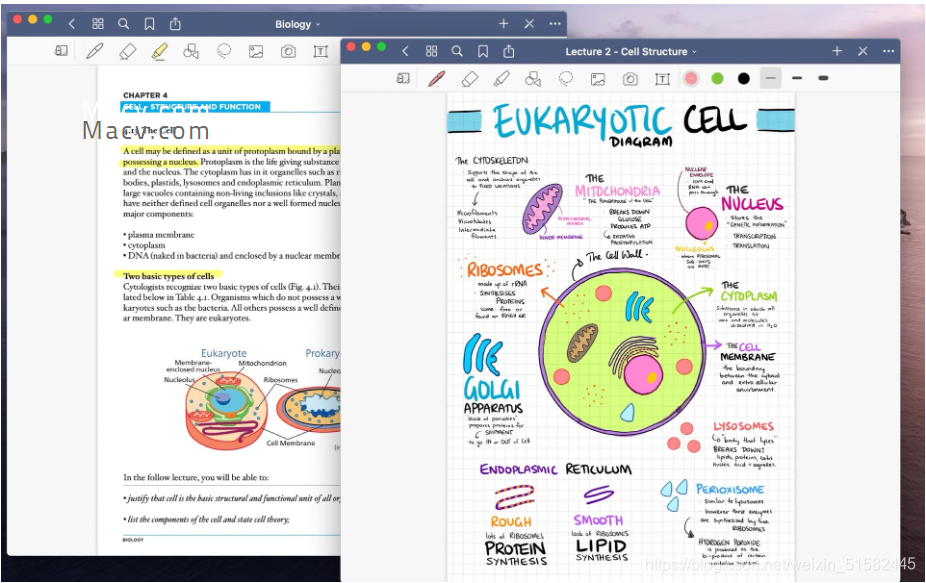926x583 pixels.
Task: Select the Lasso tool in Lecture 2 toolbar
Action: 566,79
